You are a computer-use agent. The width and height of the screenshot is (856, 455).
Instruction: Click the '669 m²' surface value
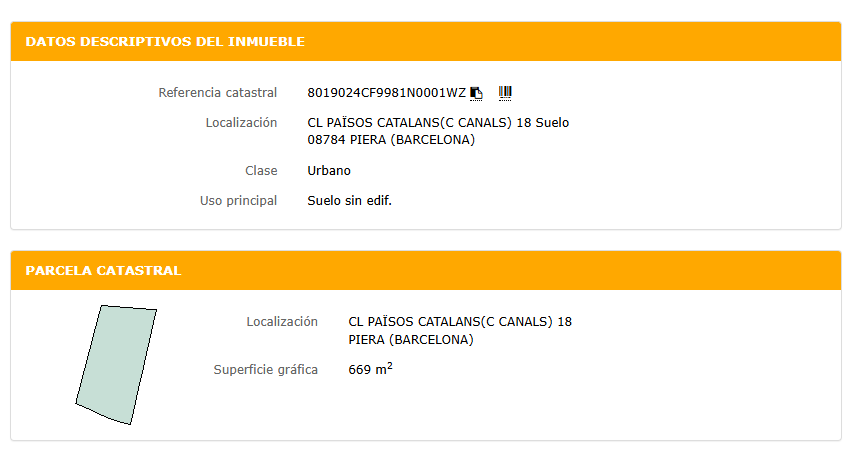coord(370,370)
